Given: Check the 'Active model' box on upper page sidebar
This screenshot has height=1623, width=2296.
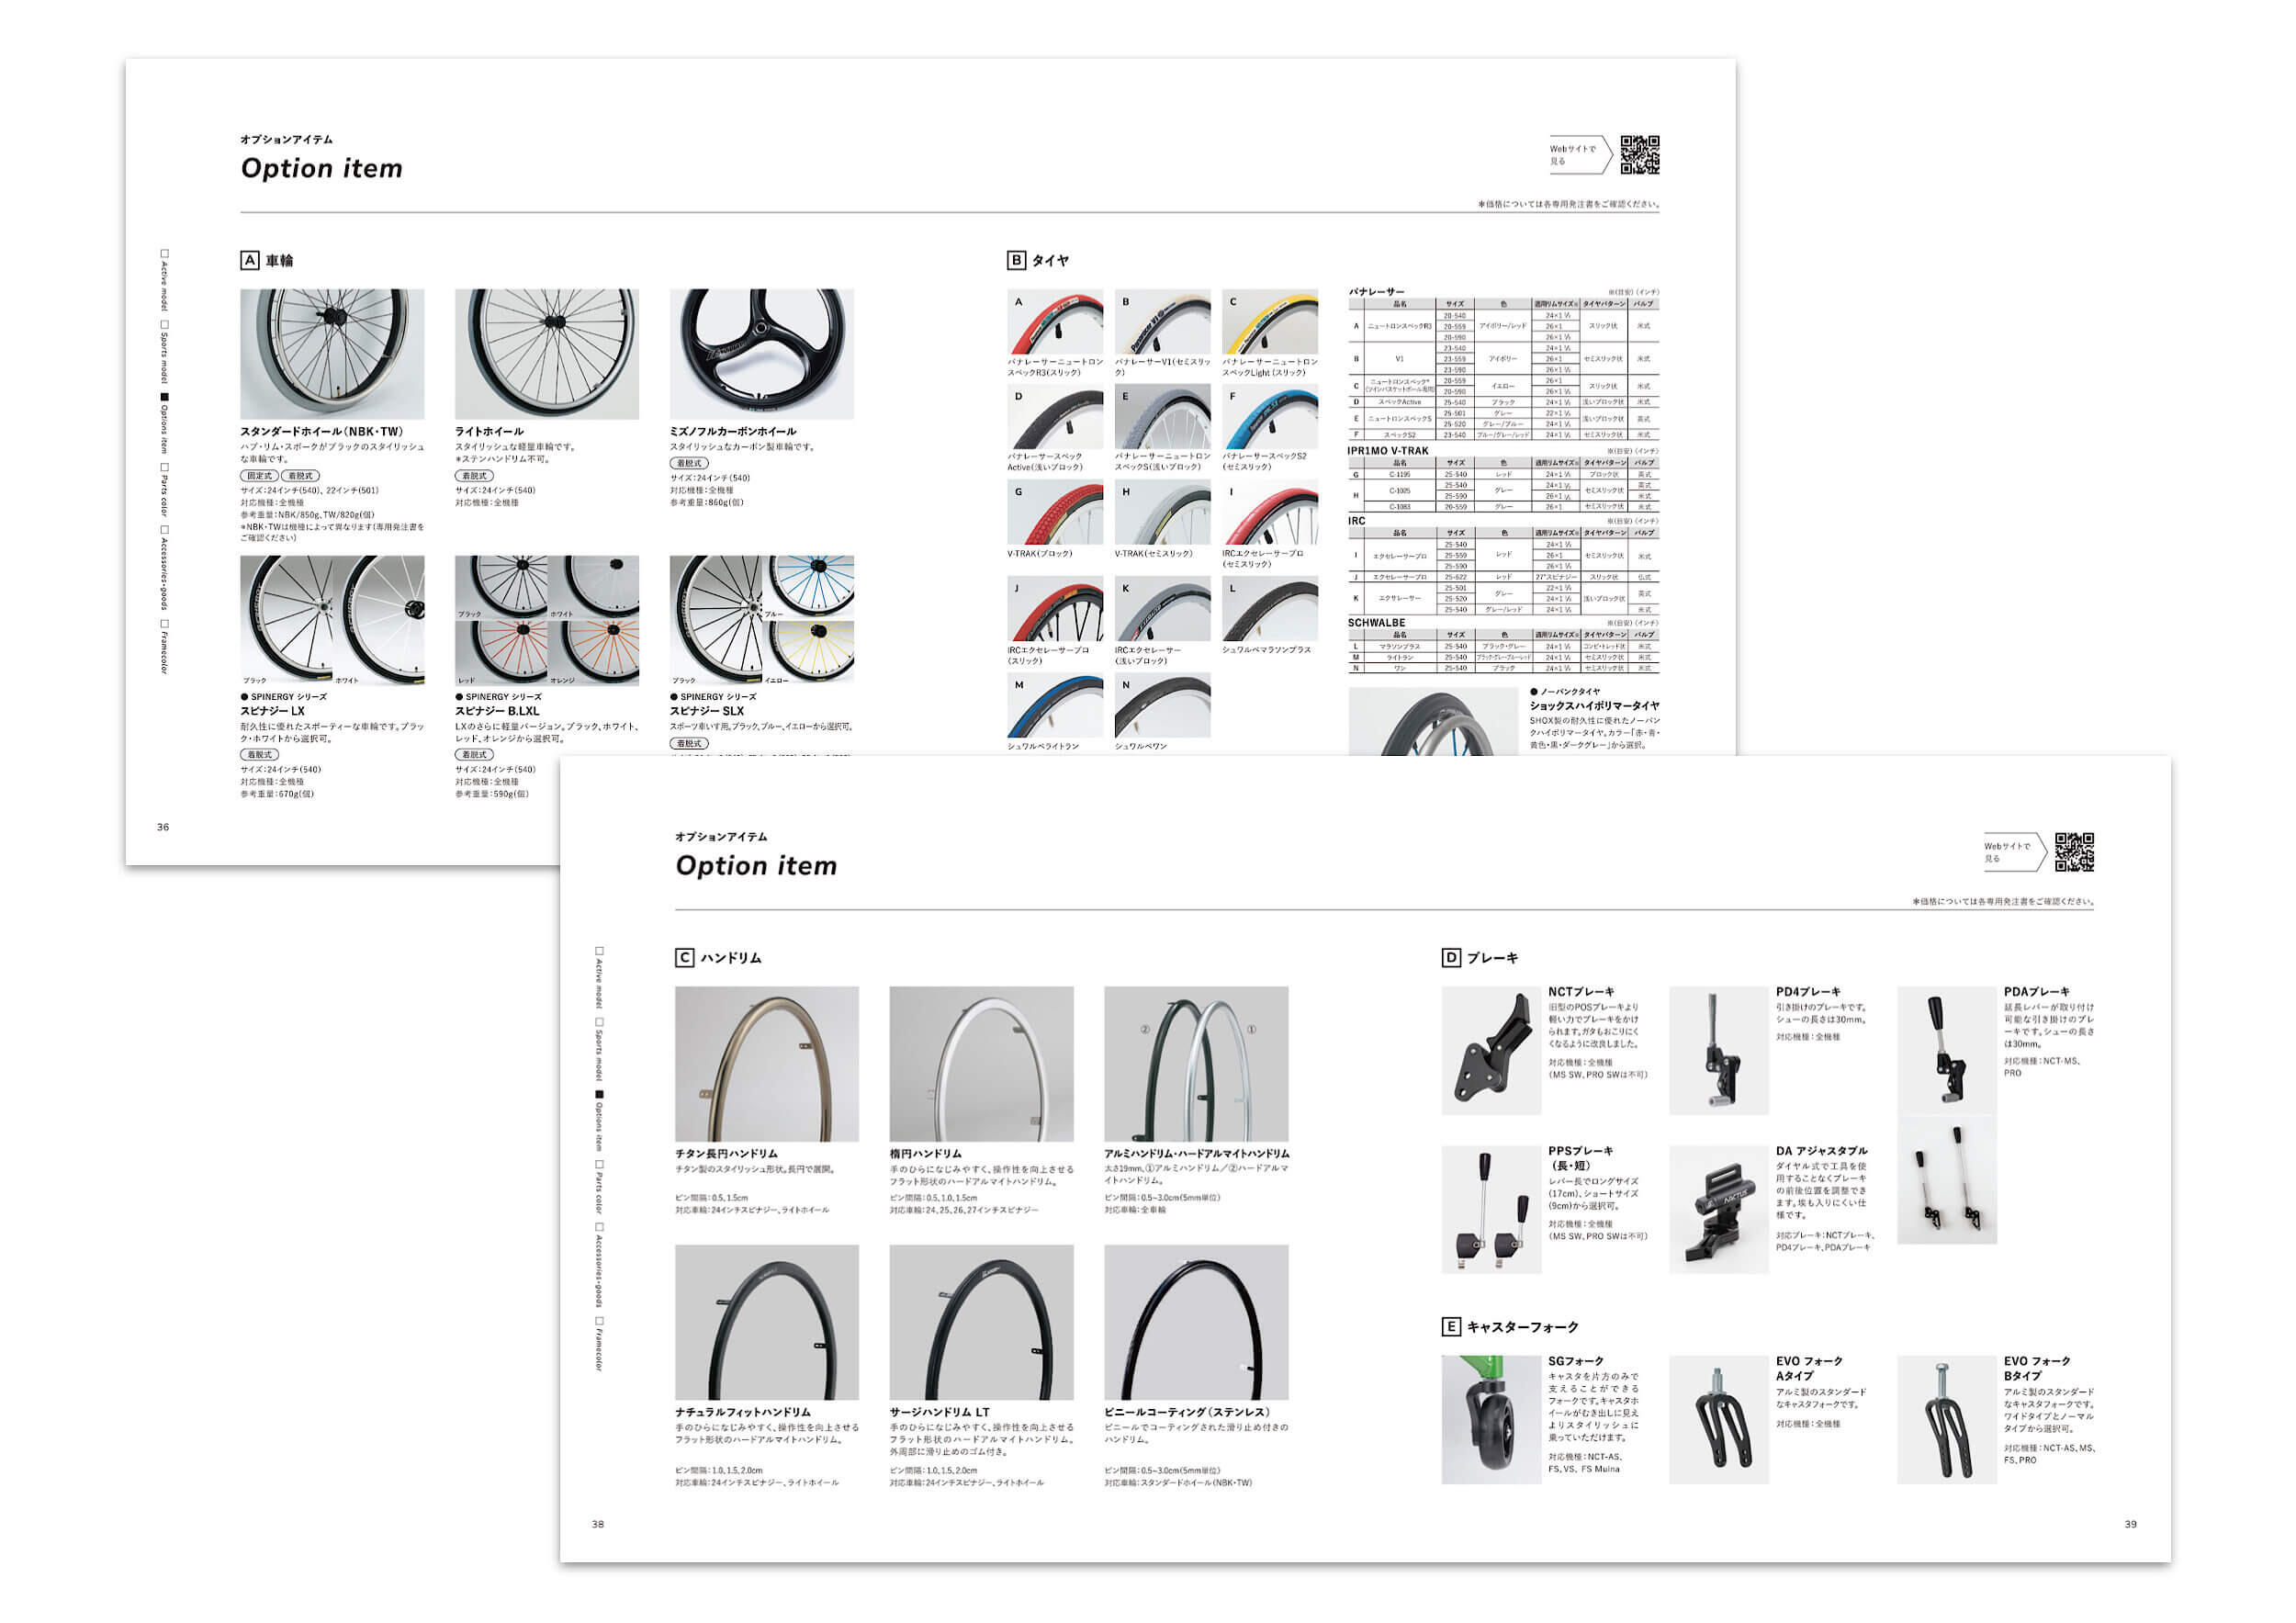Looking at the screenshot, I should point(165,254).
